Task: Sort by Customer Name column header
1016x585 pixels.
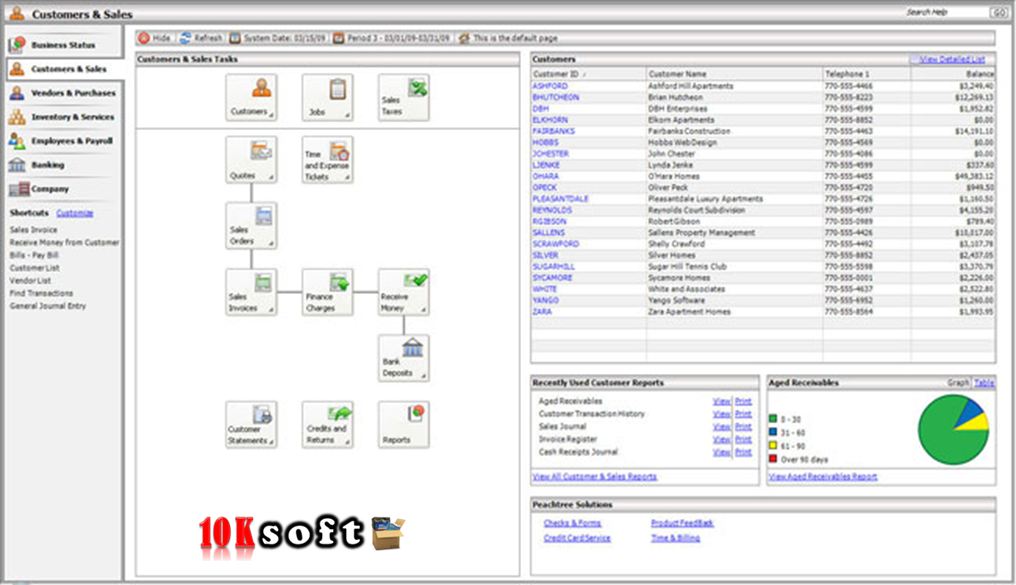Action: pos(734,74)
